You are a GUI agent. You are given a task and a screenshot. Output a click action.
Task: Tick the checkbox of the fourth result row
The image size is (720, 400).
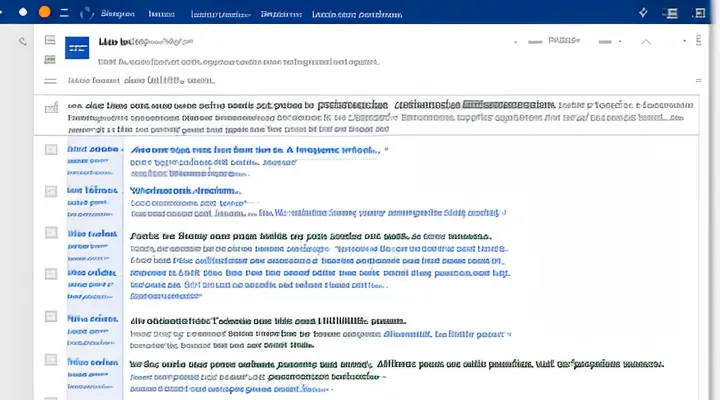[51, 274]
